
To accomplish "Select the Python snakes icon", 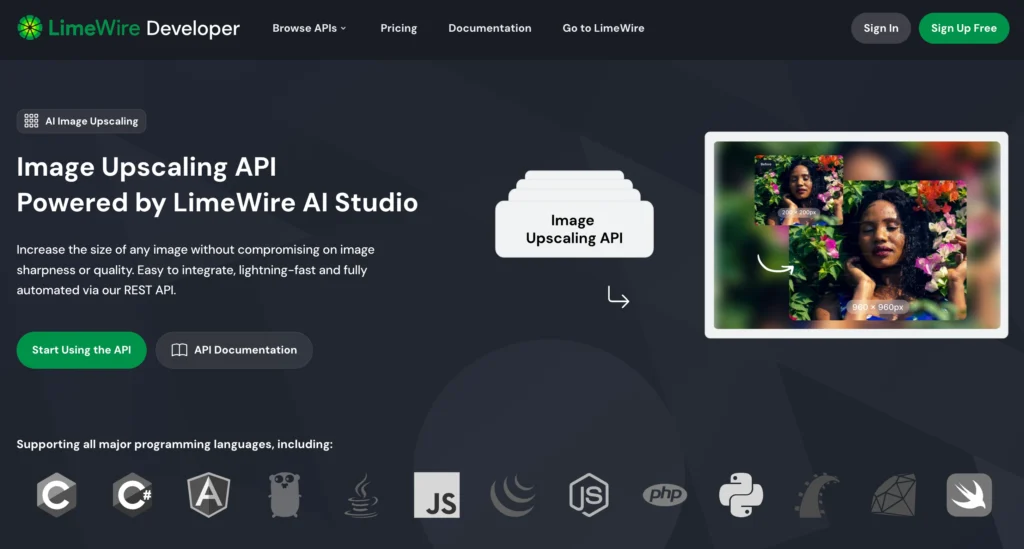I will tap(741, 495).
